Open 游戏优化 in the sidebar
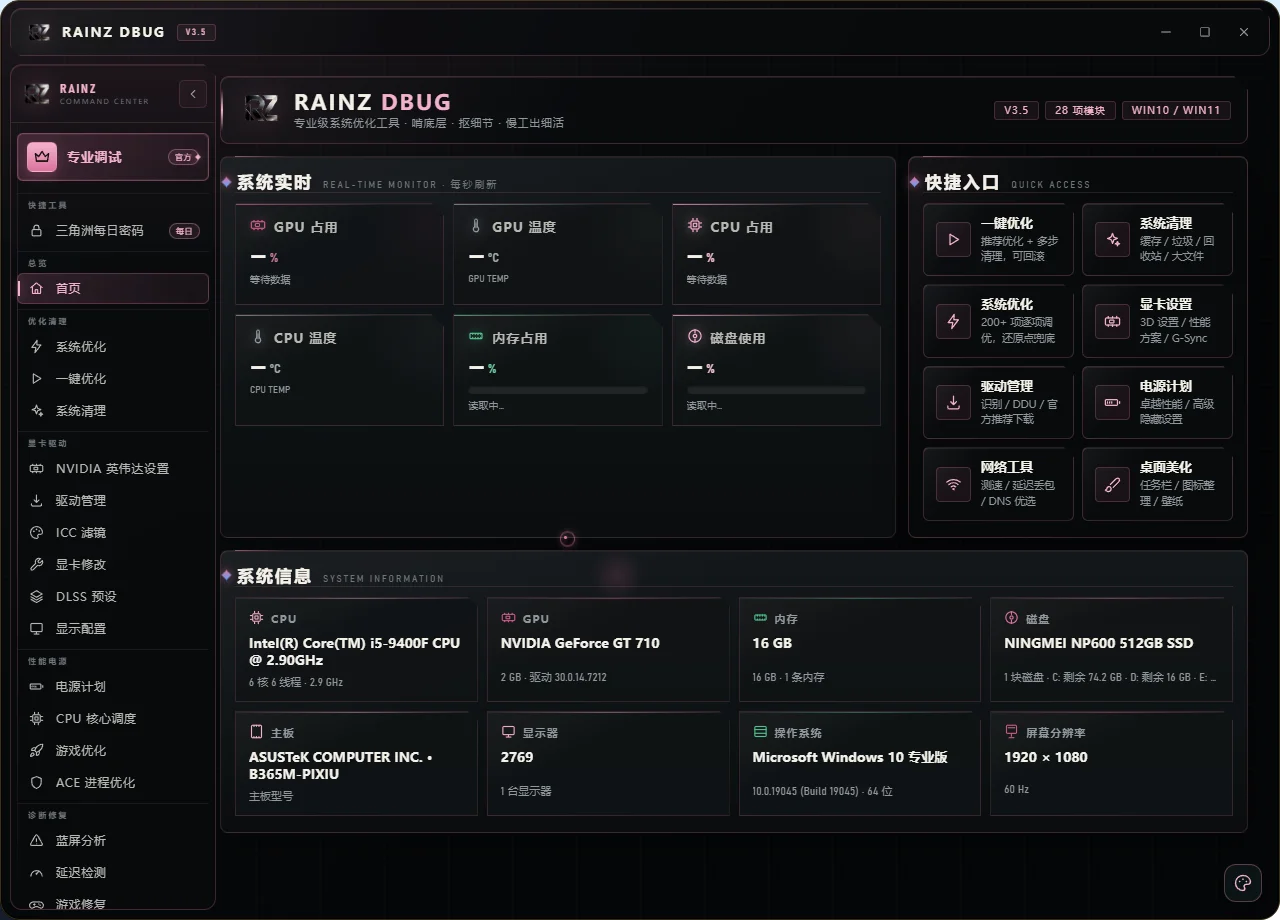1280x920 pixels. click(113, 750)
